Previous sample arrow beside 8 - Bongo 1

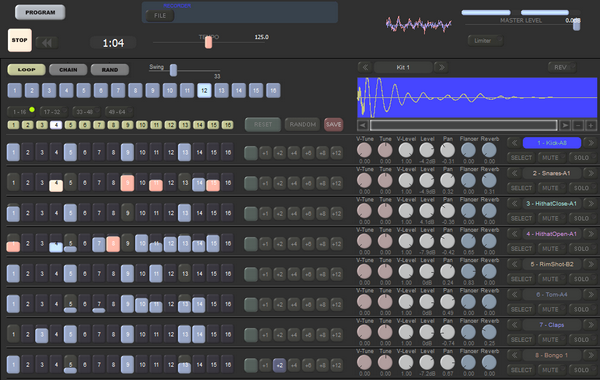[x=514, y=355]
